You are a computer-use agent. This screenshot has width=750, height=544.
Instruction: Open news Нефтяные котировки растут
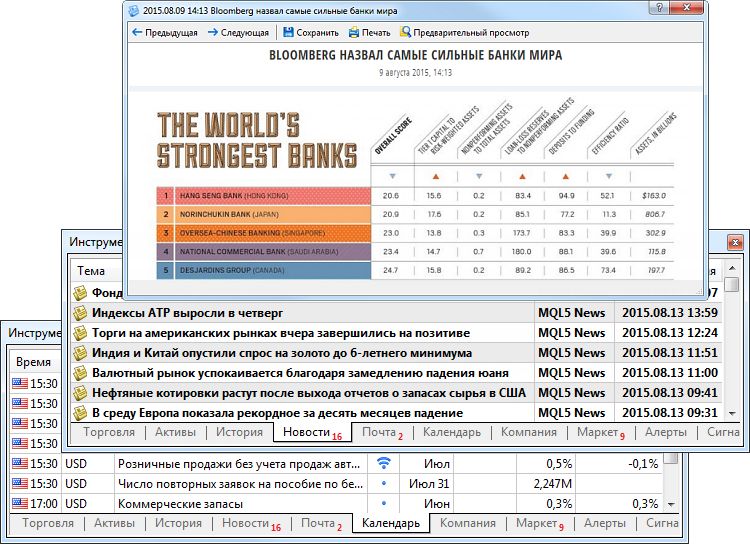[309, 393]
